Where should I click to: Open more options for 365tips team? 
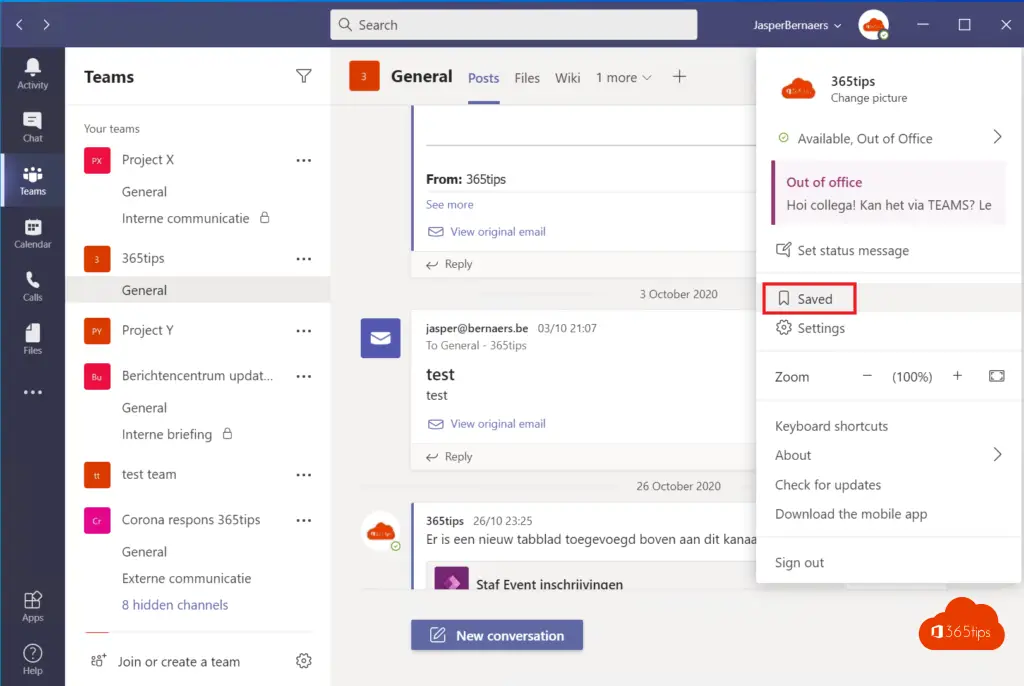(304, 259)
